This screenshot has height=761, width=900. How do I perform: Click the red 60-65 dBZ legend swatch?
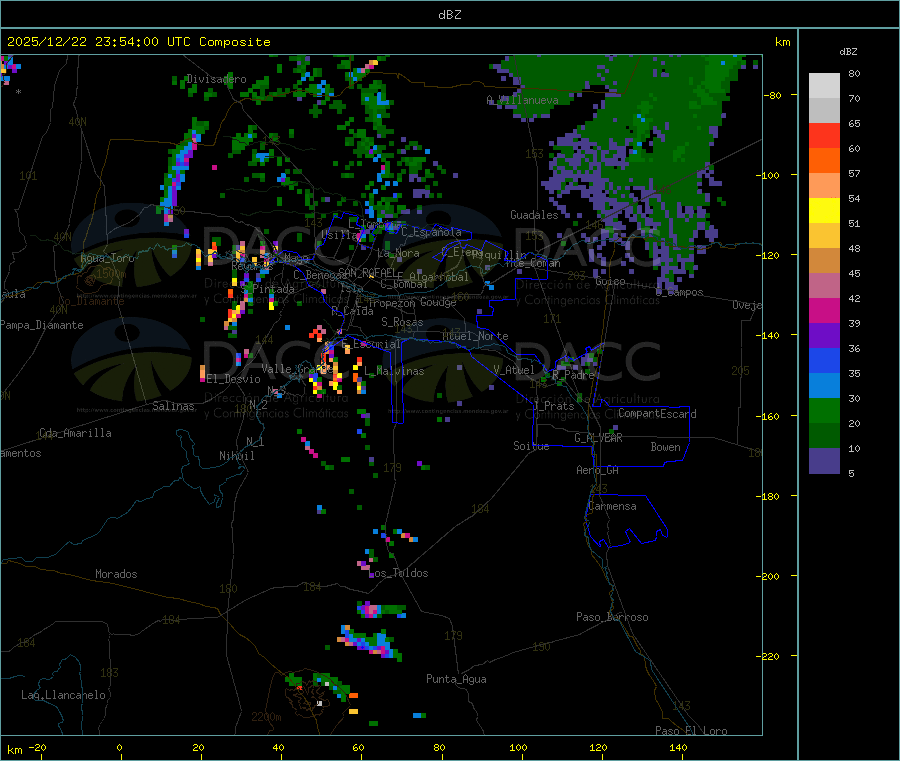pos(824,136)
